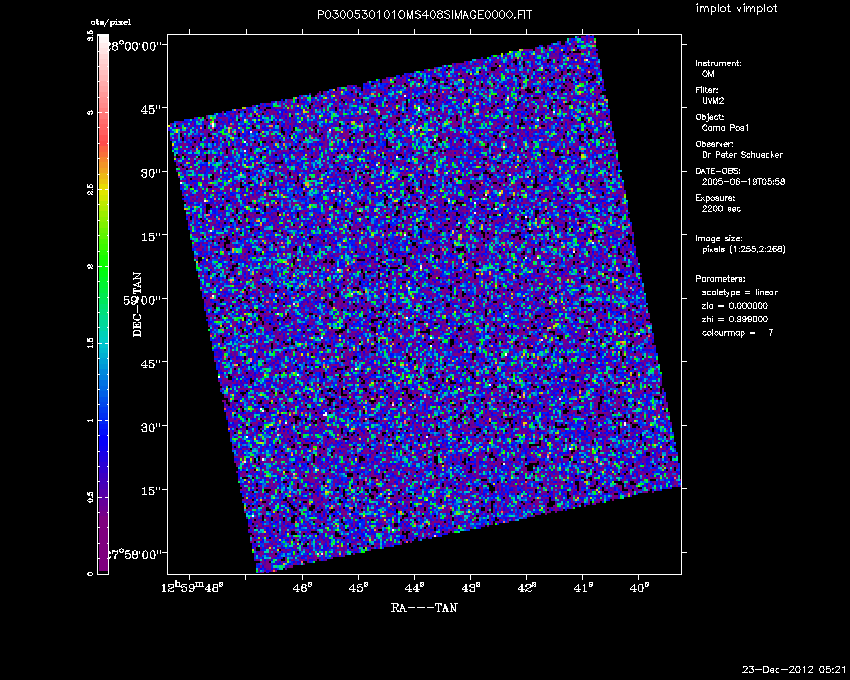
Task: Click the file title P0300530101OMS408SIMAGE0000.FIT
Action: (424, 15)
